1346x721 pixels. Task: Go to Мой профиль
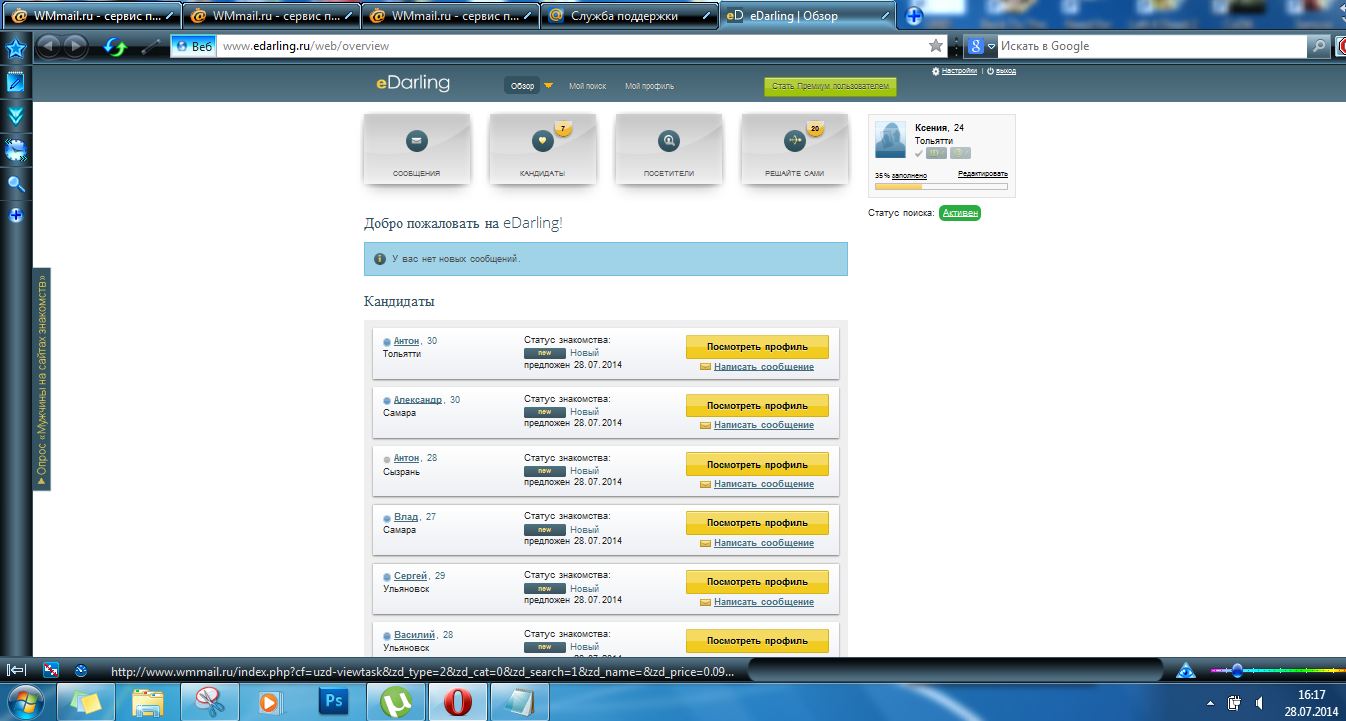650,86
